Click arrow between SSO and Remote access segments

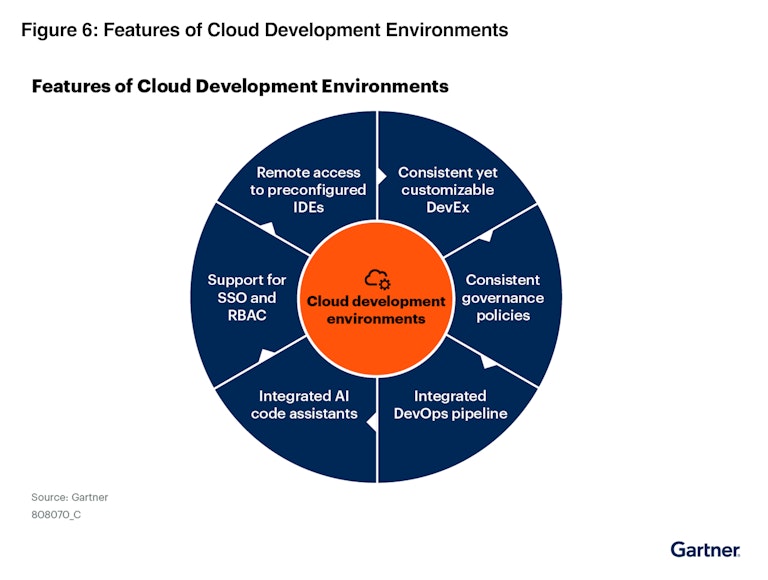[x=269, y=229]
